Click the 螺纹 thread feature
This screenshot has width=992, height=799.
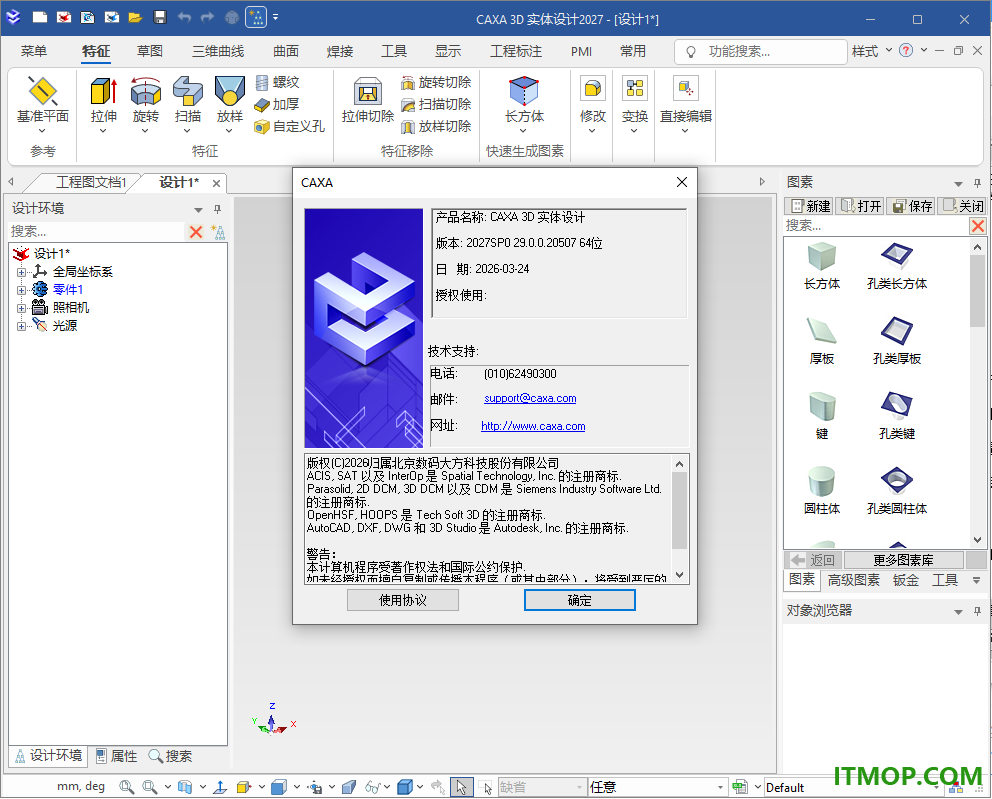[277, 82]
